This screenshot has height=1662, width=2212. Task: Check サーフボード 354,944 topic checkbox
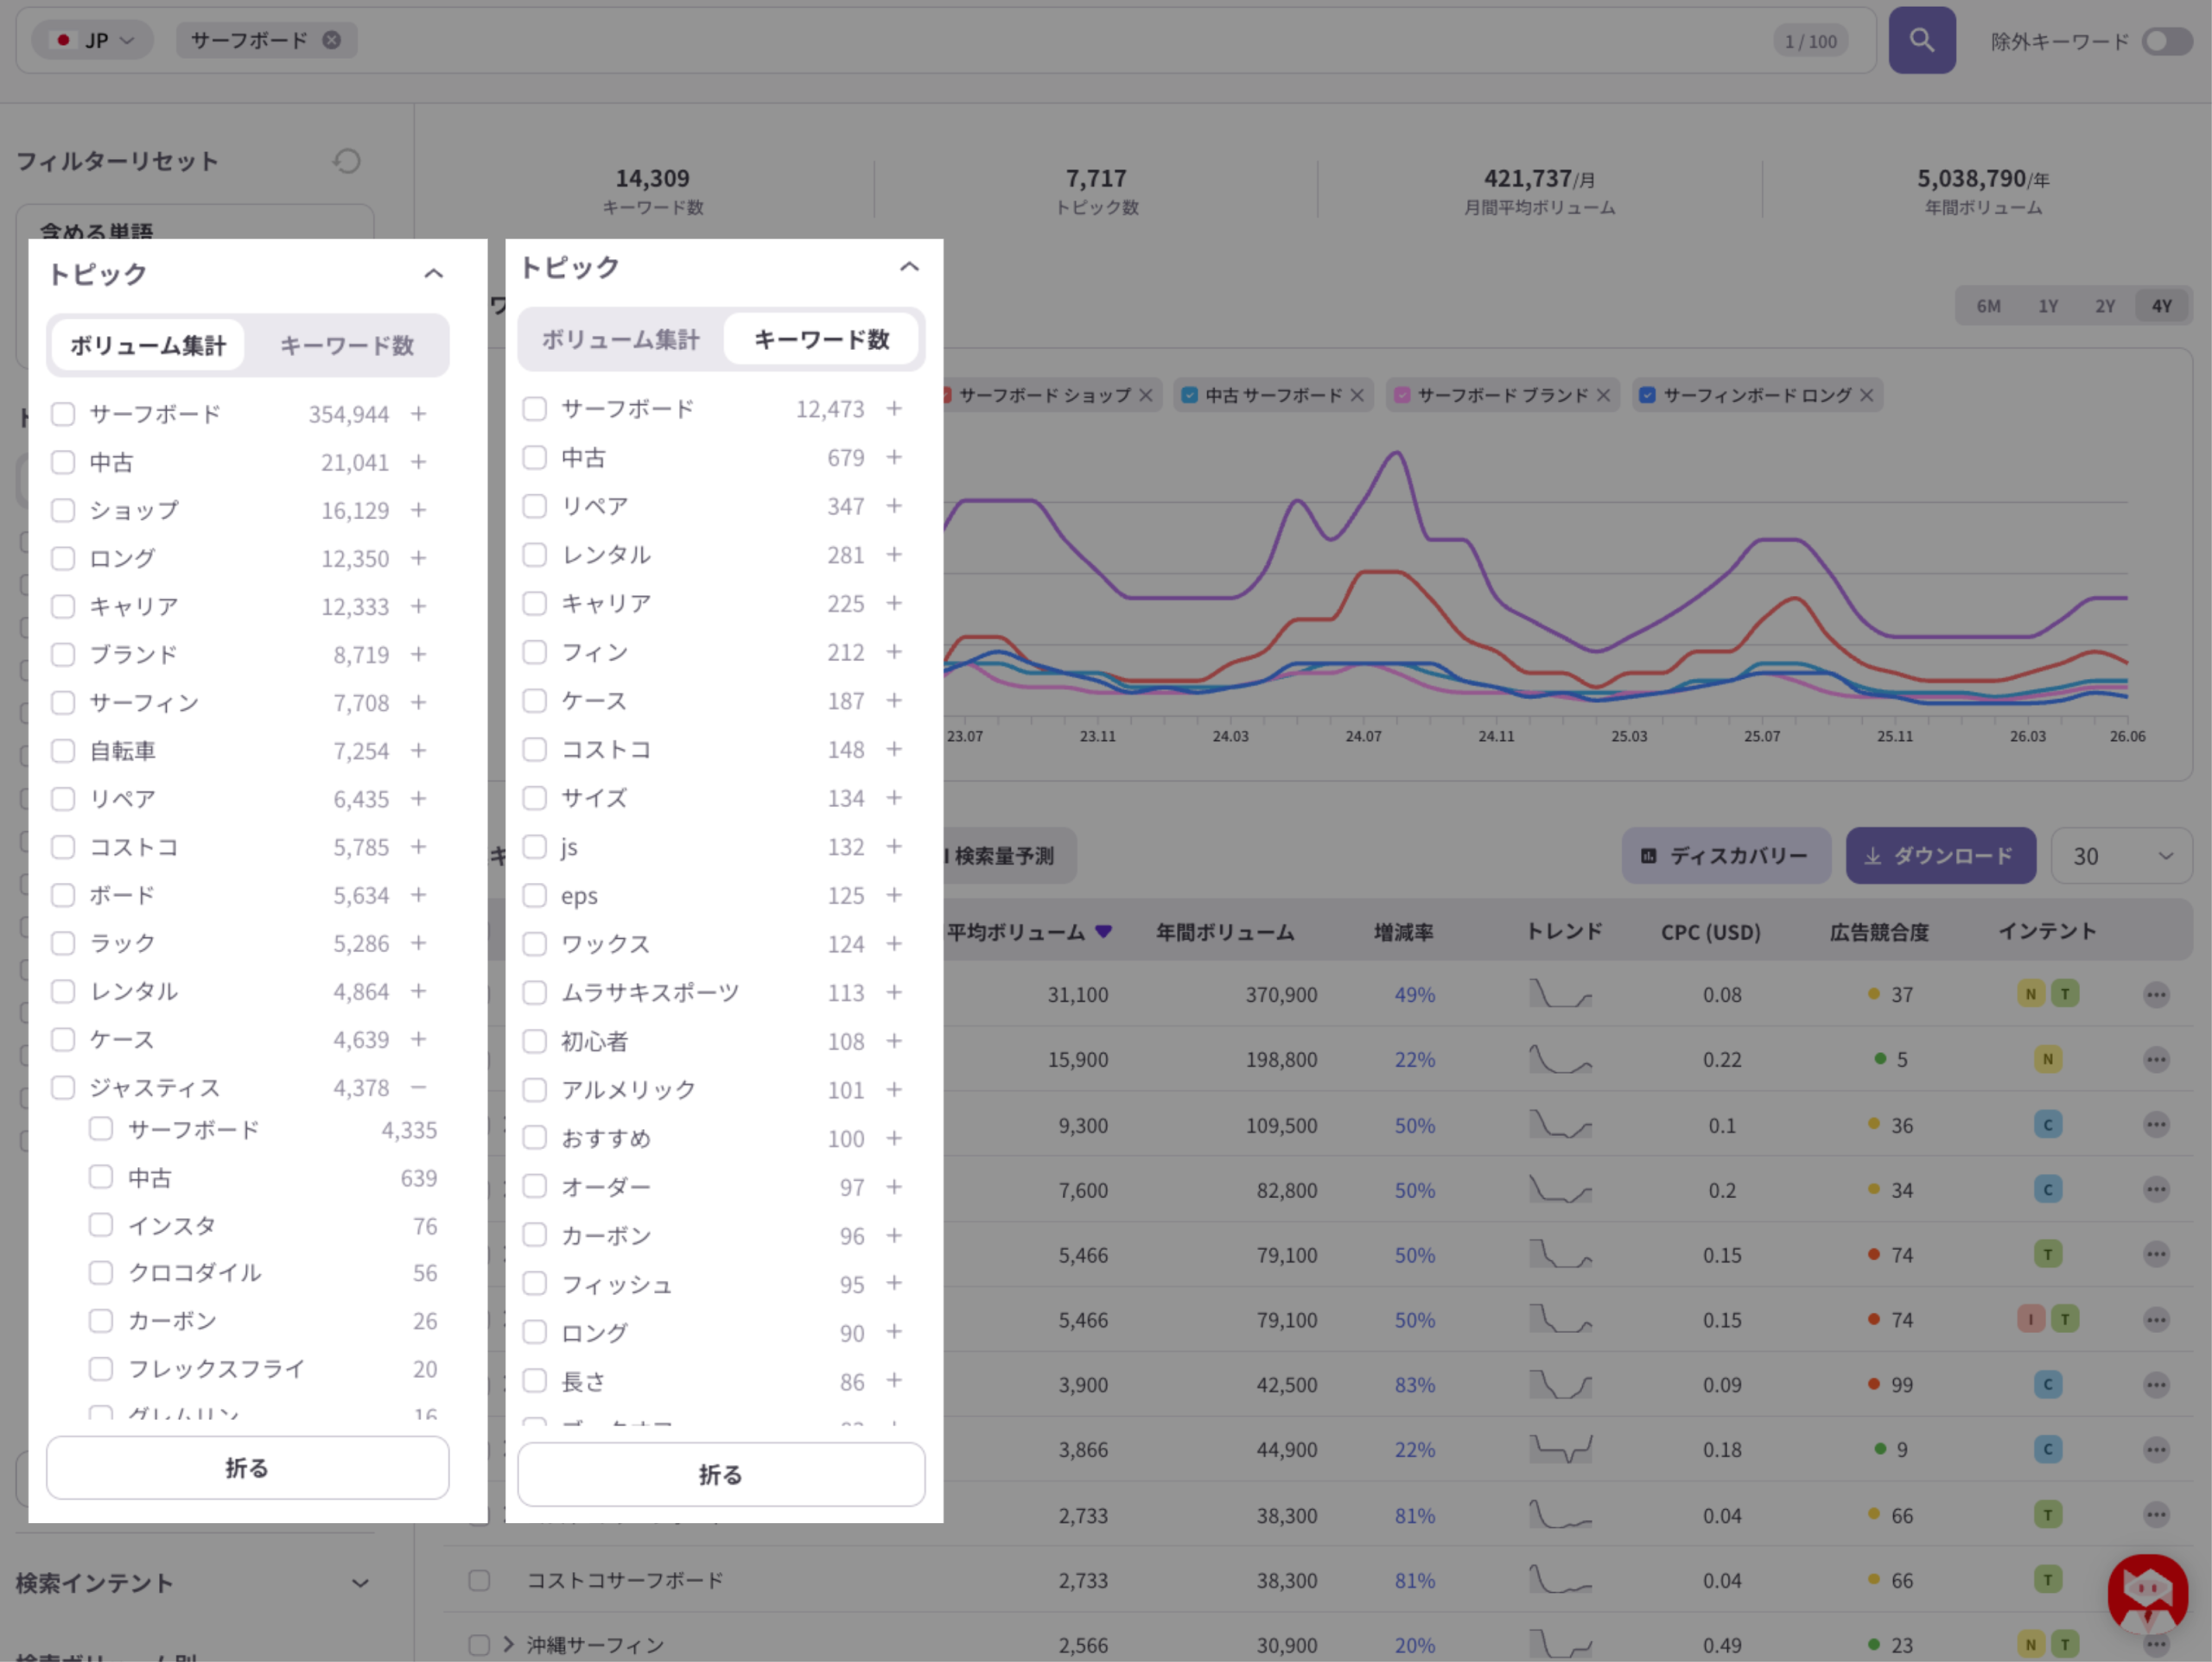coord(63,414)
